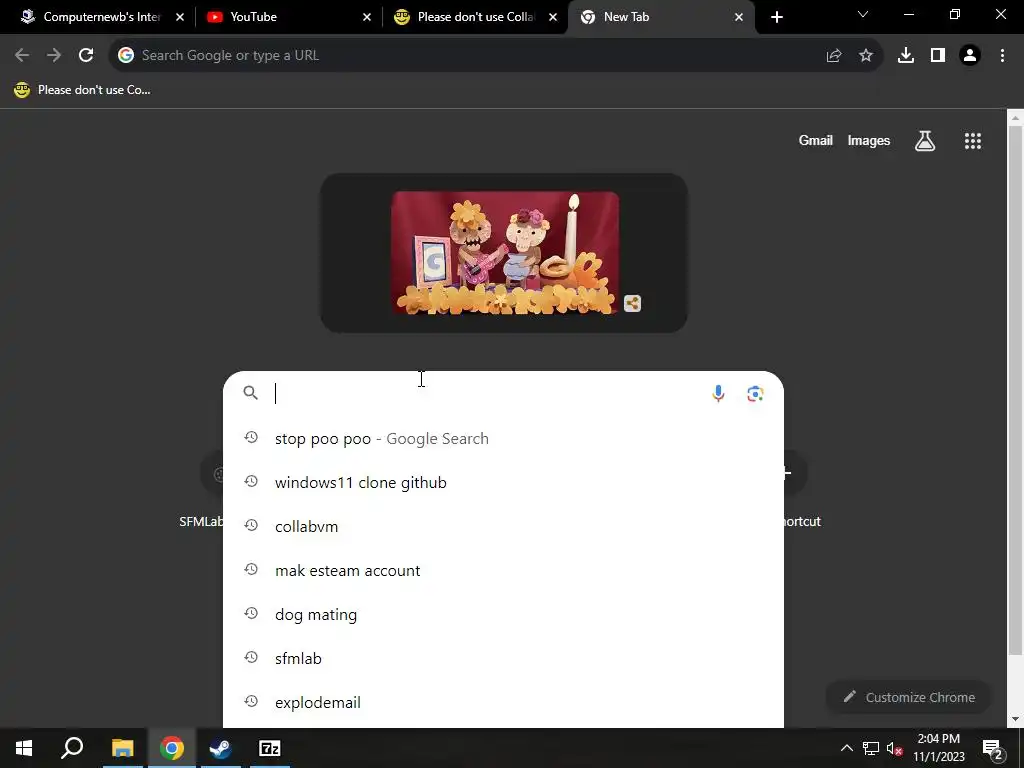Click the network tray icon
Viewport: 1024px width, 768px height.
tap(871, 748)
